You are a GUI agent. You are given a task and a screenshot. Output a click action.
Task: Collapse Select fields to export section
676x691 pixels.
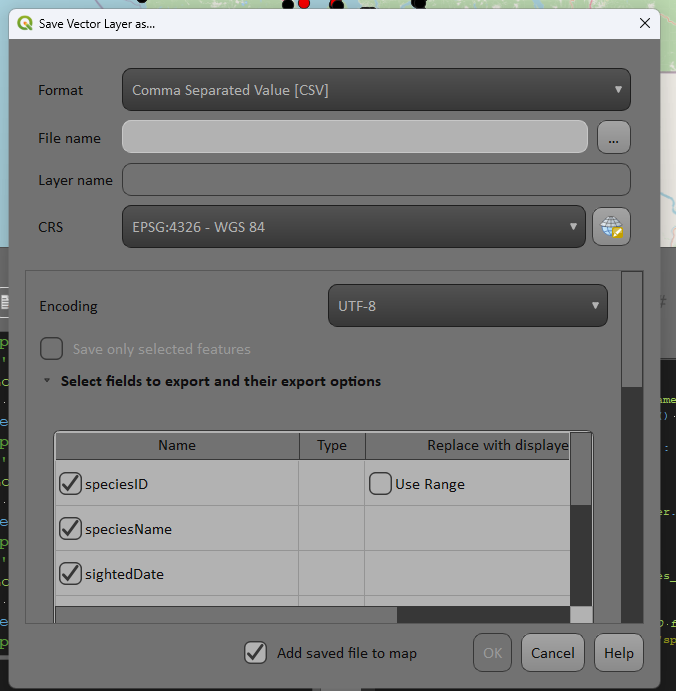click(x=47, y=380)
